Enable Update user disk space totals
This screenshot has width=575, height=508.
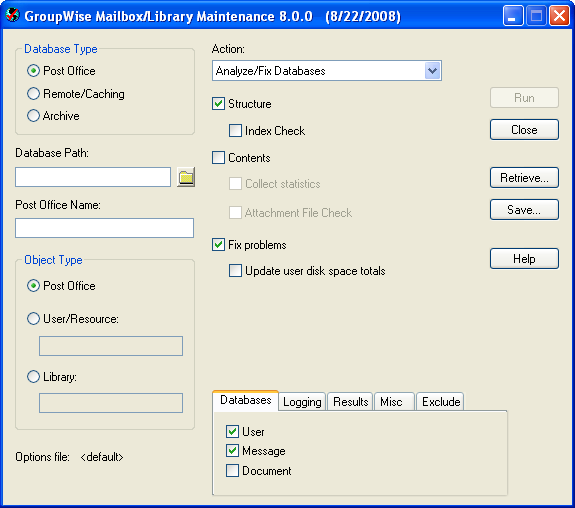[x=235, y=271]
